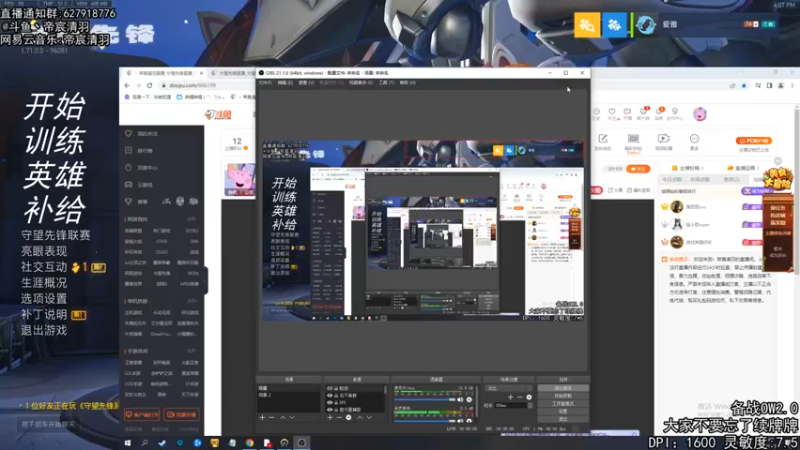
Task: Open 查看(V) menu in OBS
Action: click(x=306, y=82)
